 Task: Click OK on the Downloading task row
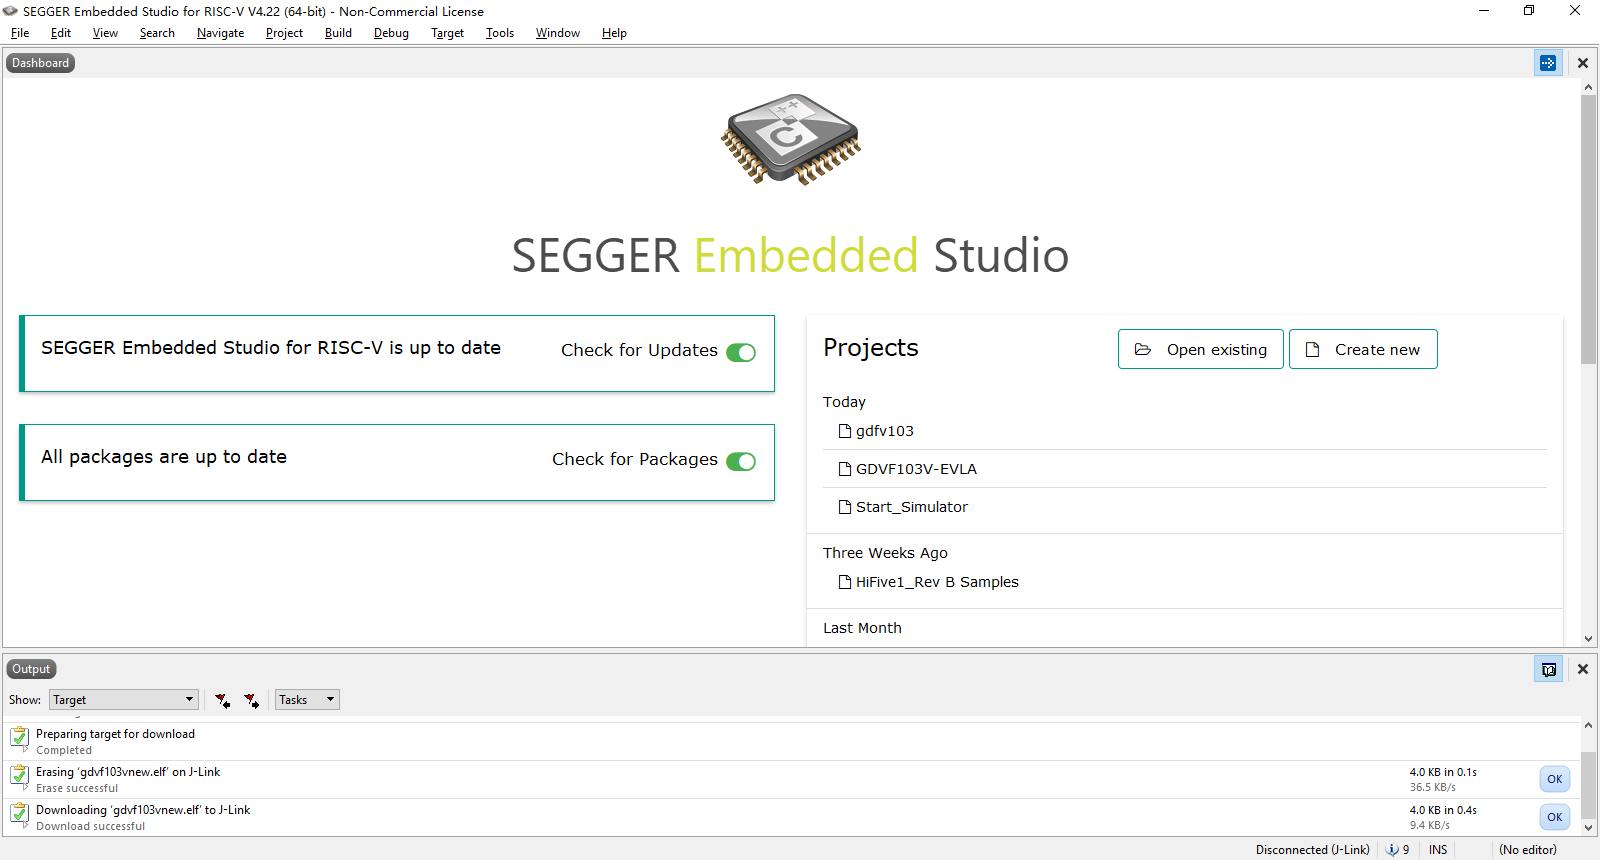(x=1554, y=817)
